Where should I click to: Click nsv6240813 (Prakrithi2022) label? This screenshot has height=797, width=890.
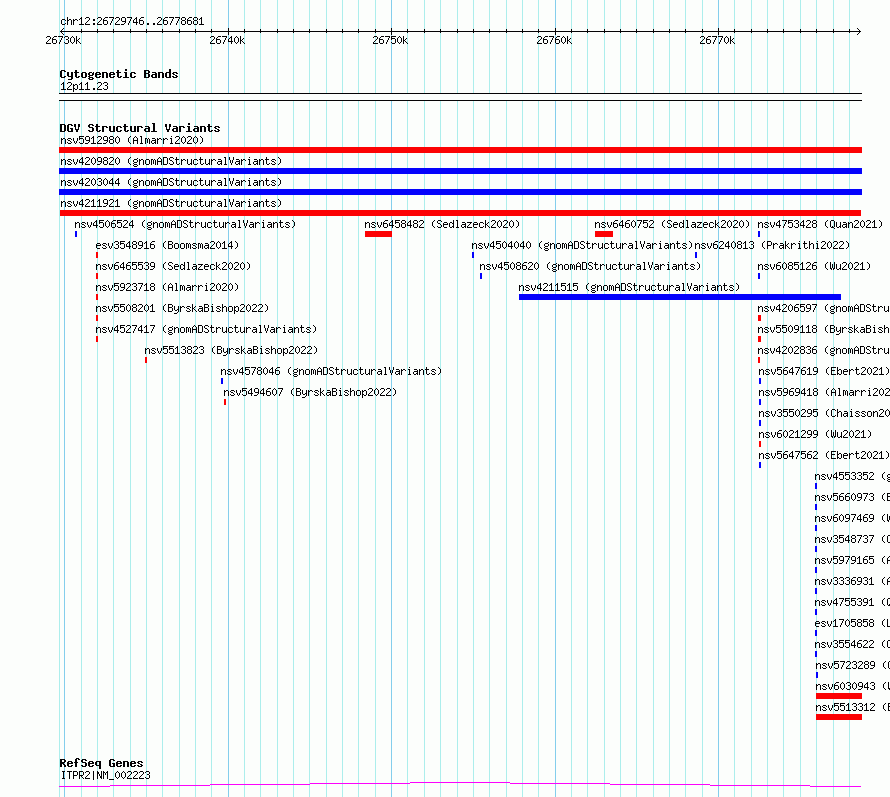(773, 245)
